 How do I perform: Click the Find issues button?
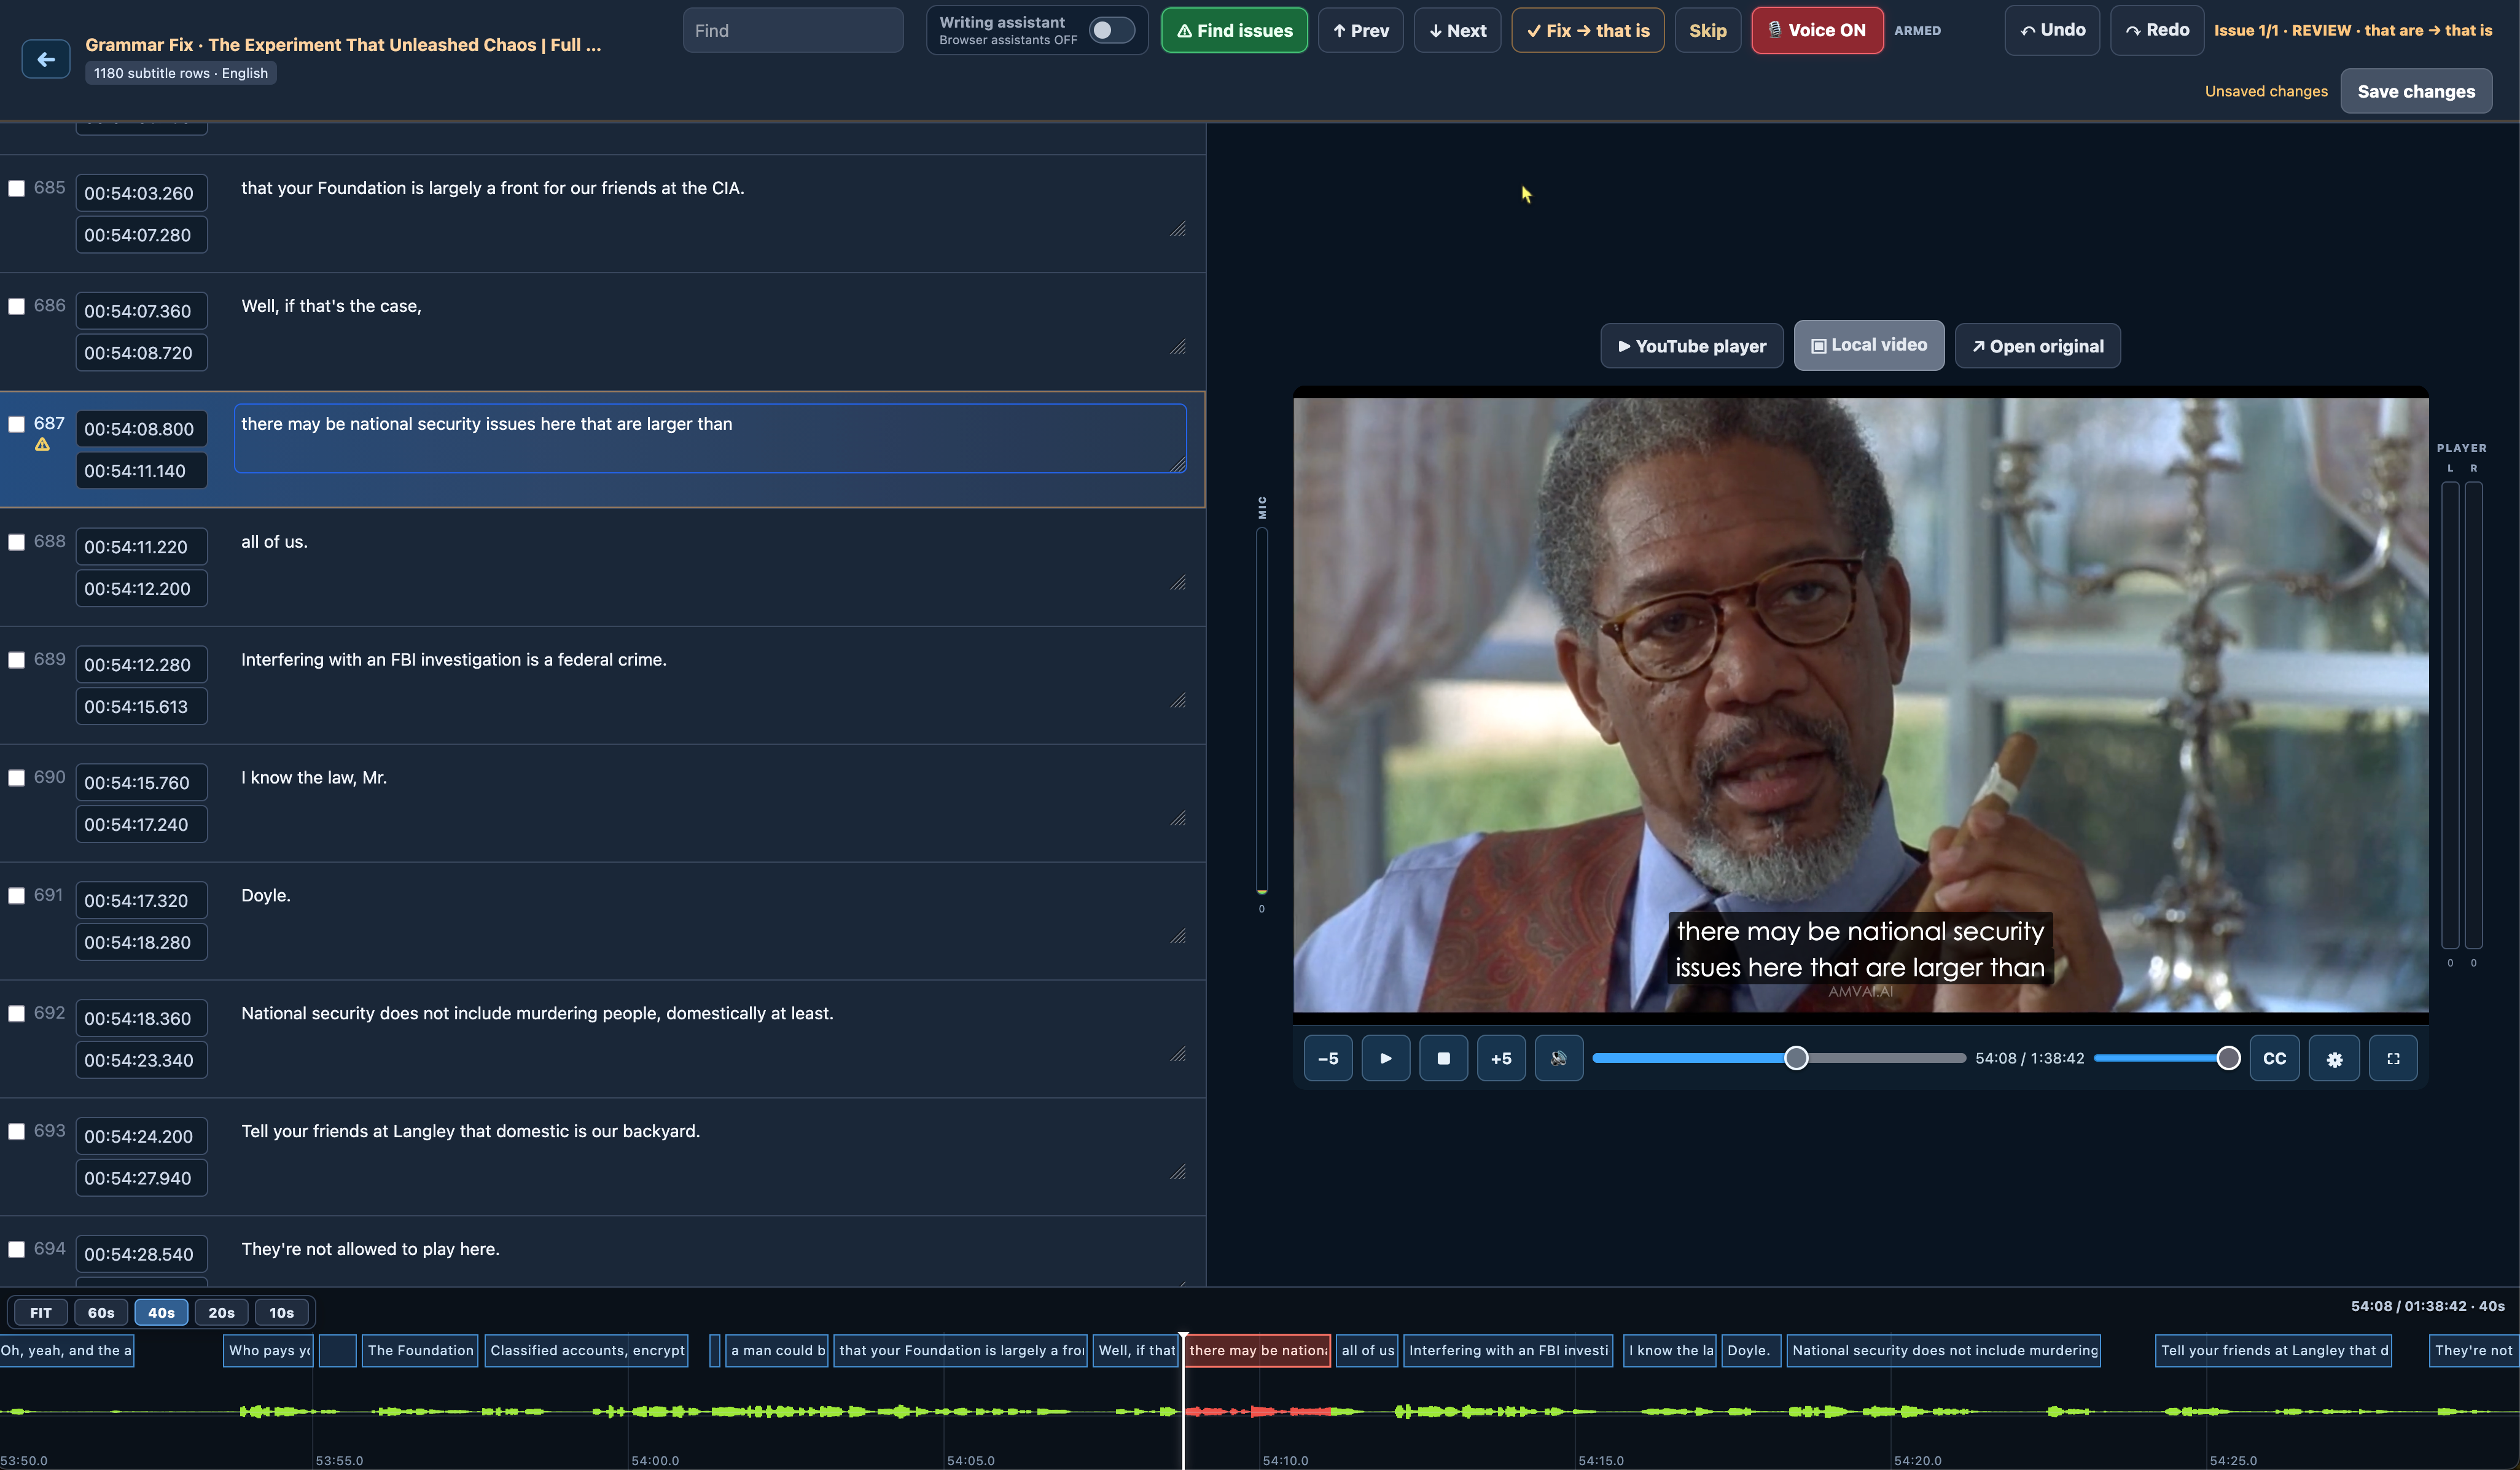pyautogui.click(x=1234, y=30)
